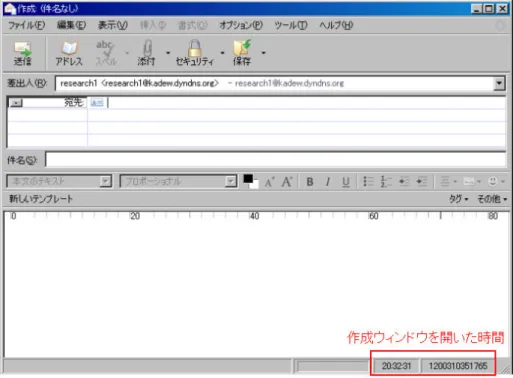This screenshot has height=378, width=513.
Task: Open the Address book (アドレス) icon
Action: tap(69, 53)
